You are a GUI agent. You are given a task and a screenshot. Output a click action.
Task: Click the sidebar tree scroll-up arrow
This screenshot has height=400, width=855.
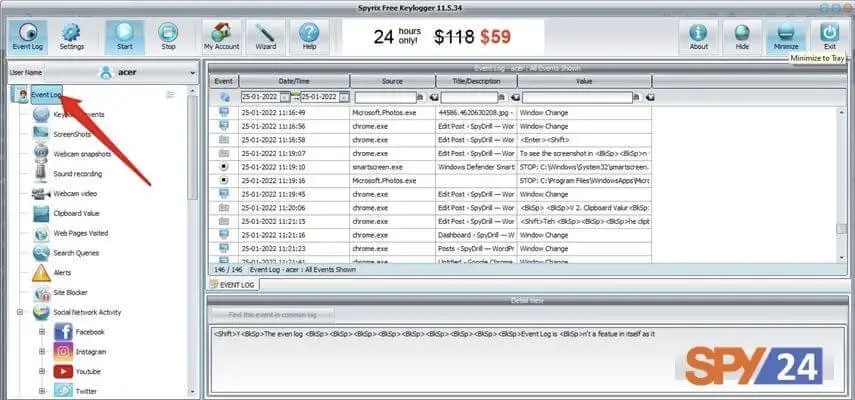point(192,89)
